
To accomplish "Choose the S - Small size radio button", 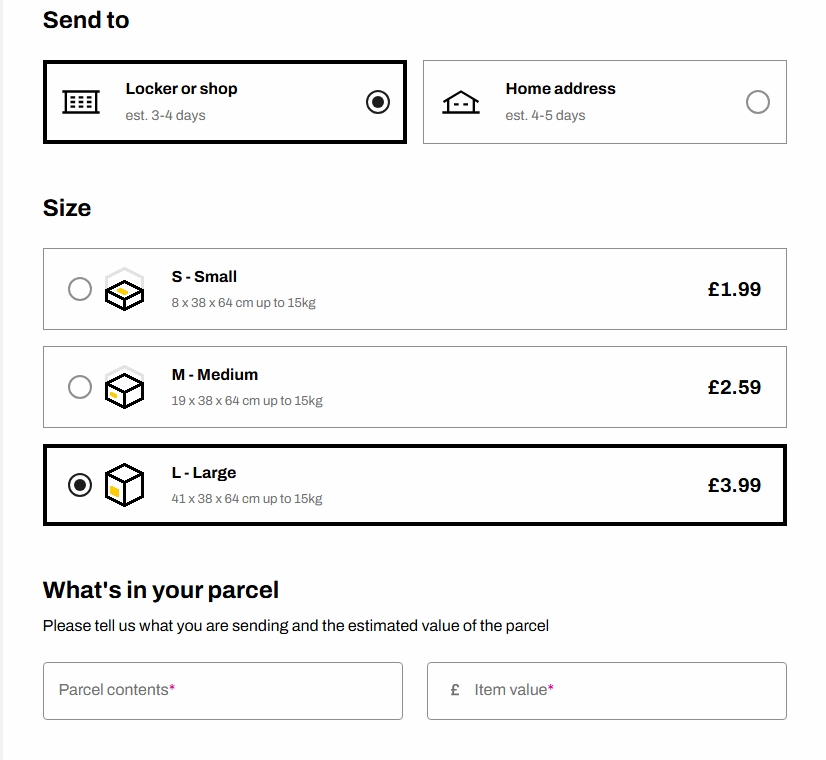I will click(80, 289).
